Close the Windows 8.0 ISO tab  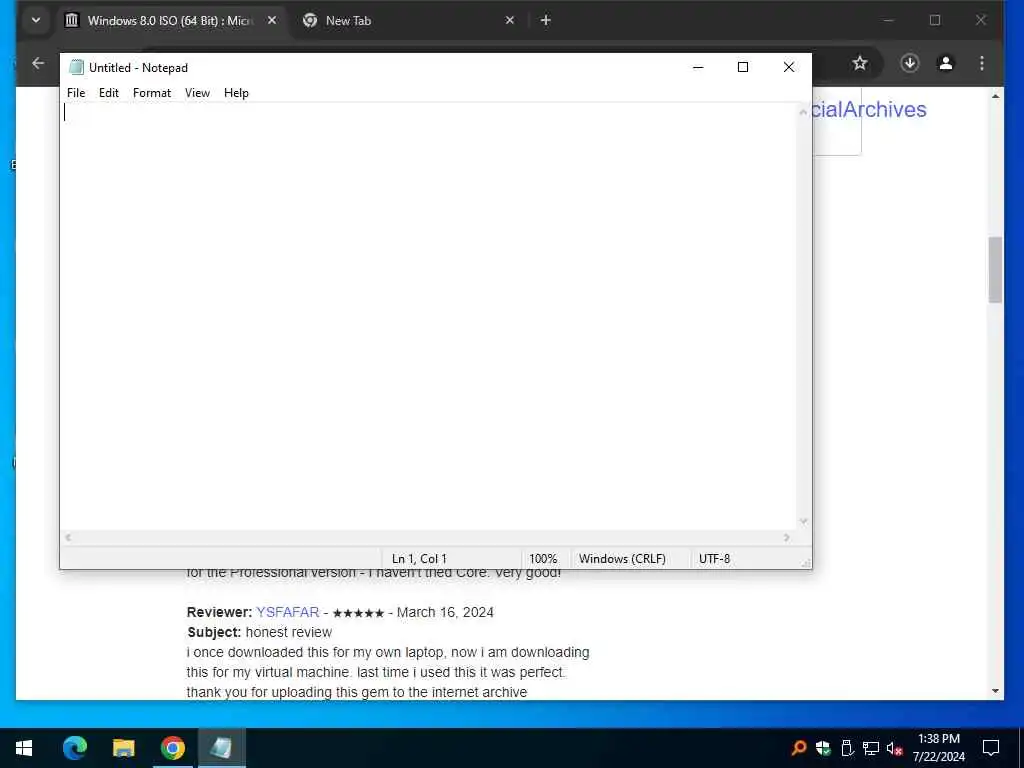click(x=272, y=20)
